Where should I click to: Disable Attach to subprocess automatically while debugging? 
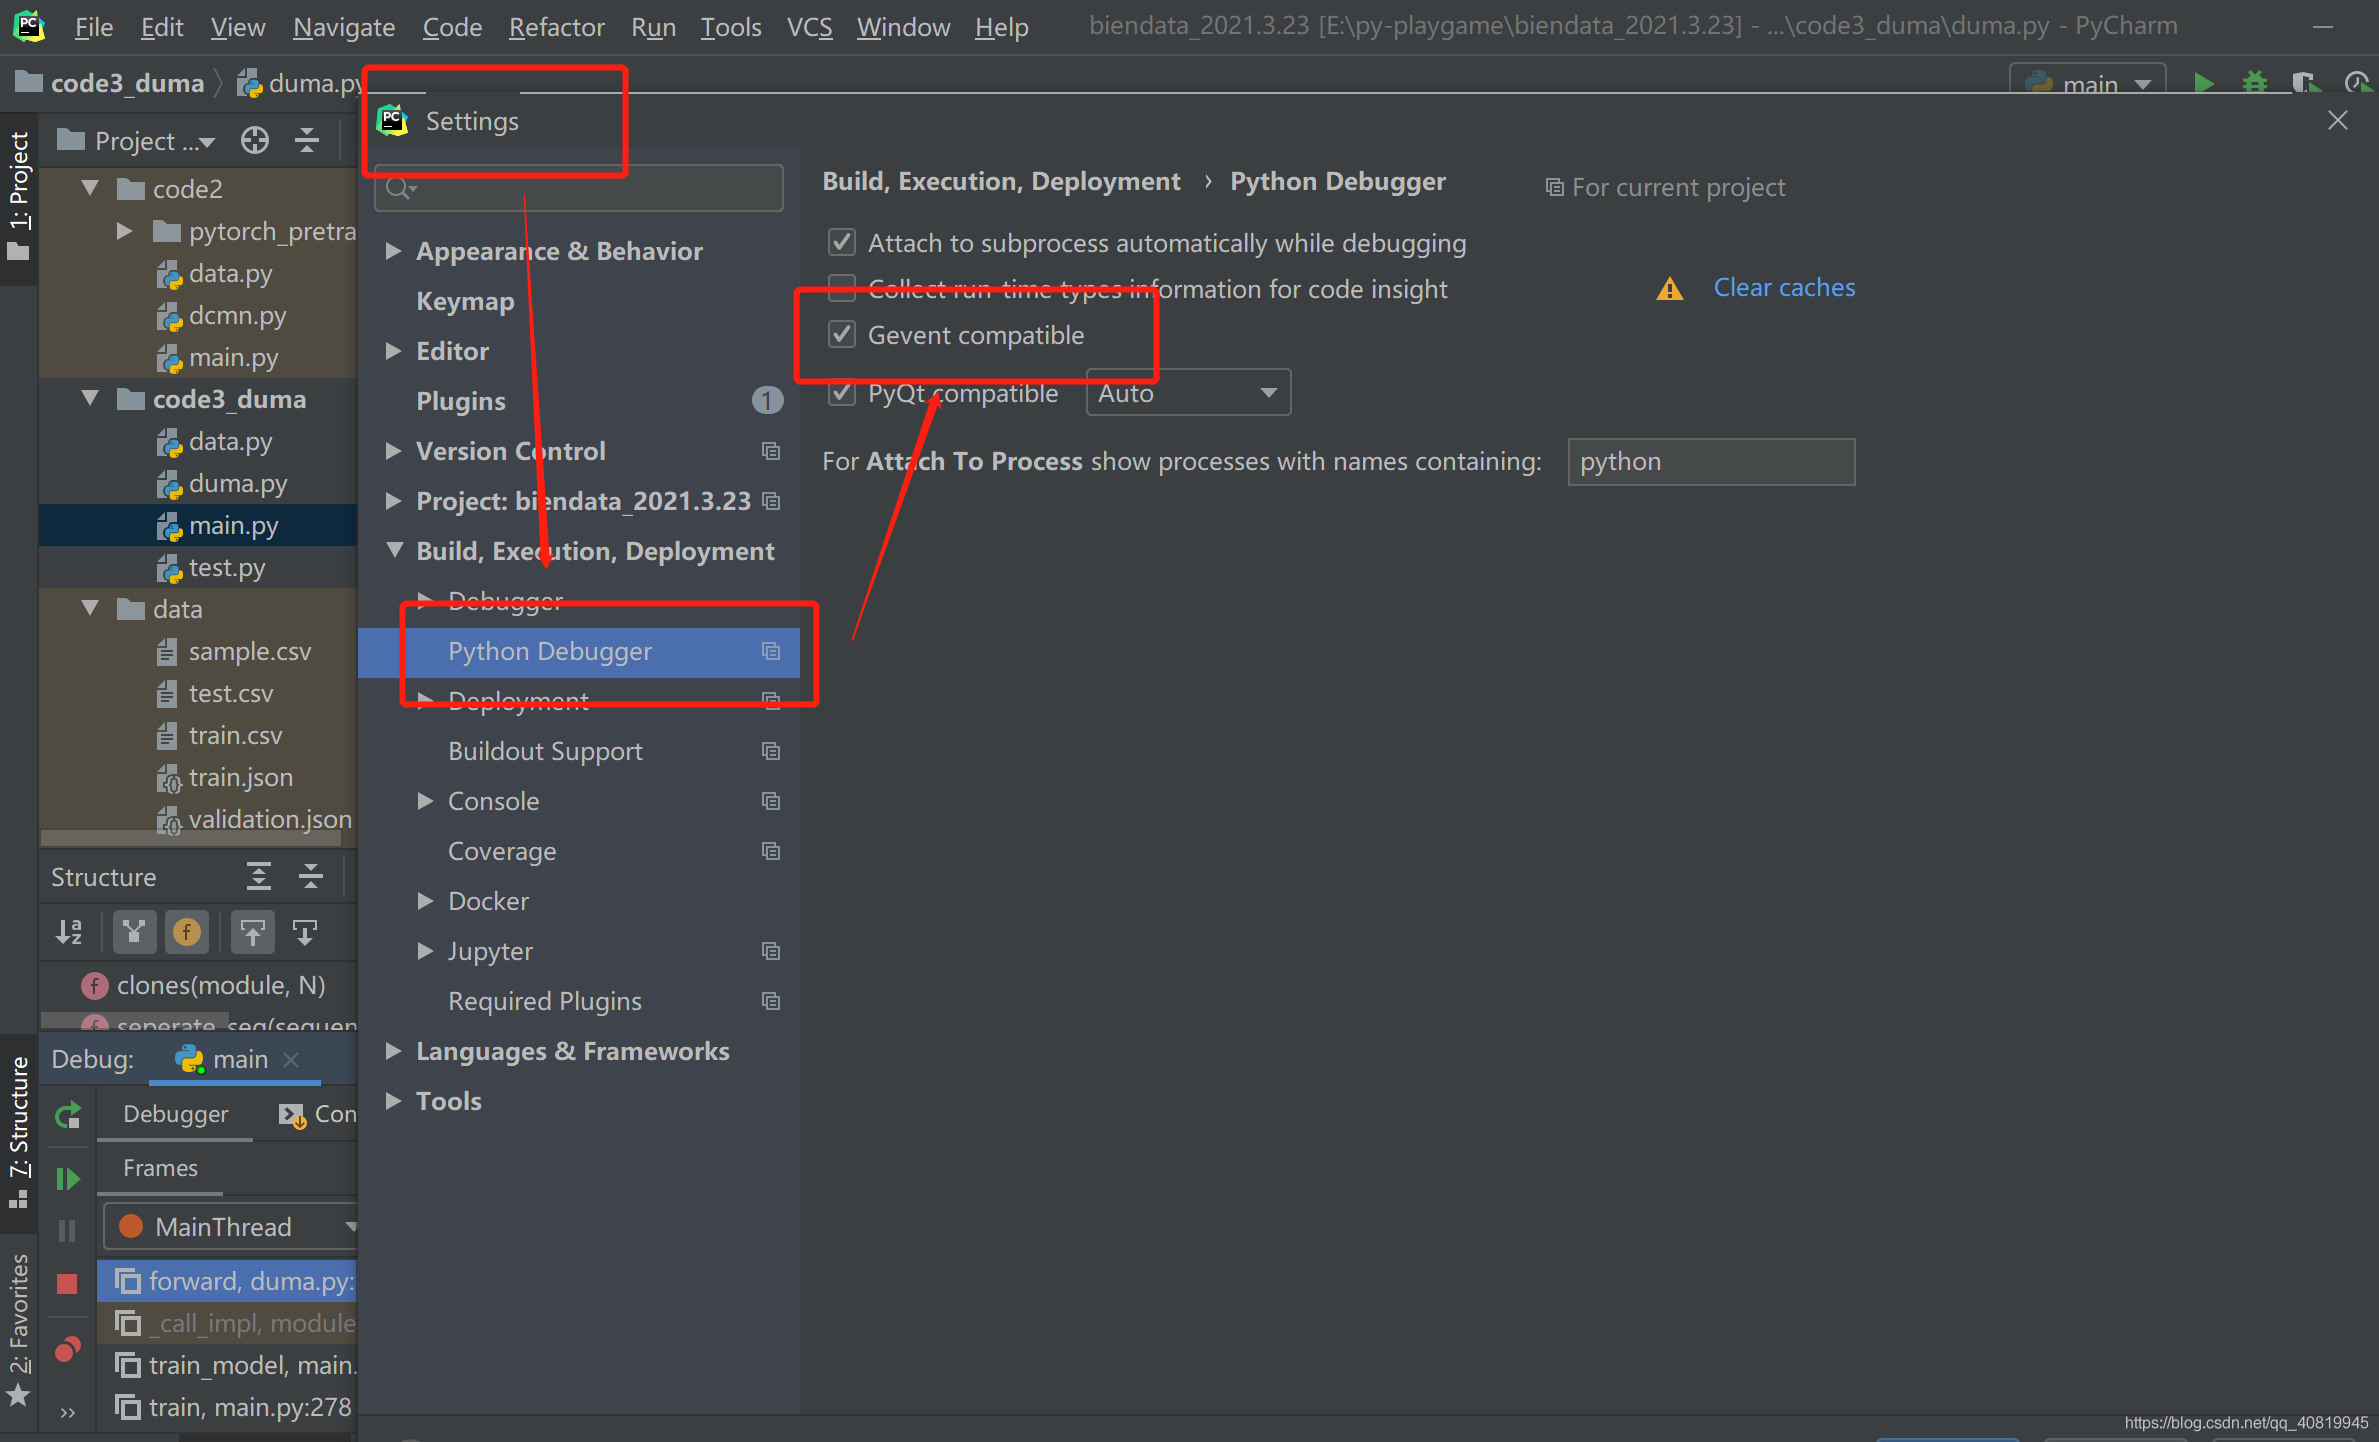(x=841, y=241)
